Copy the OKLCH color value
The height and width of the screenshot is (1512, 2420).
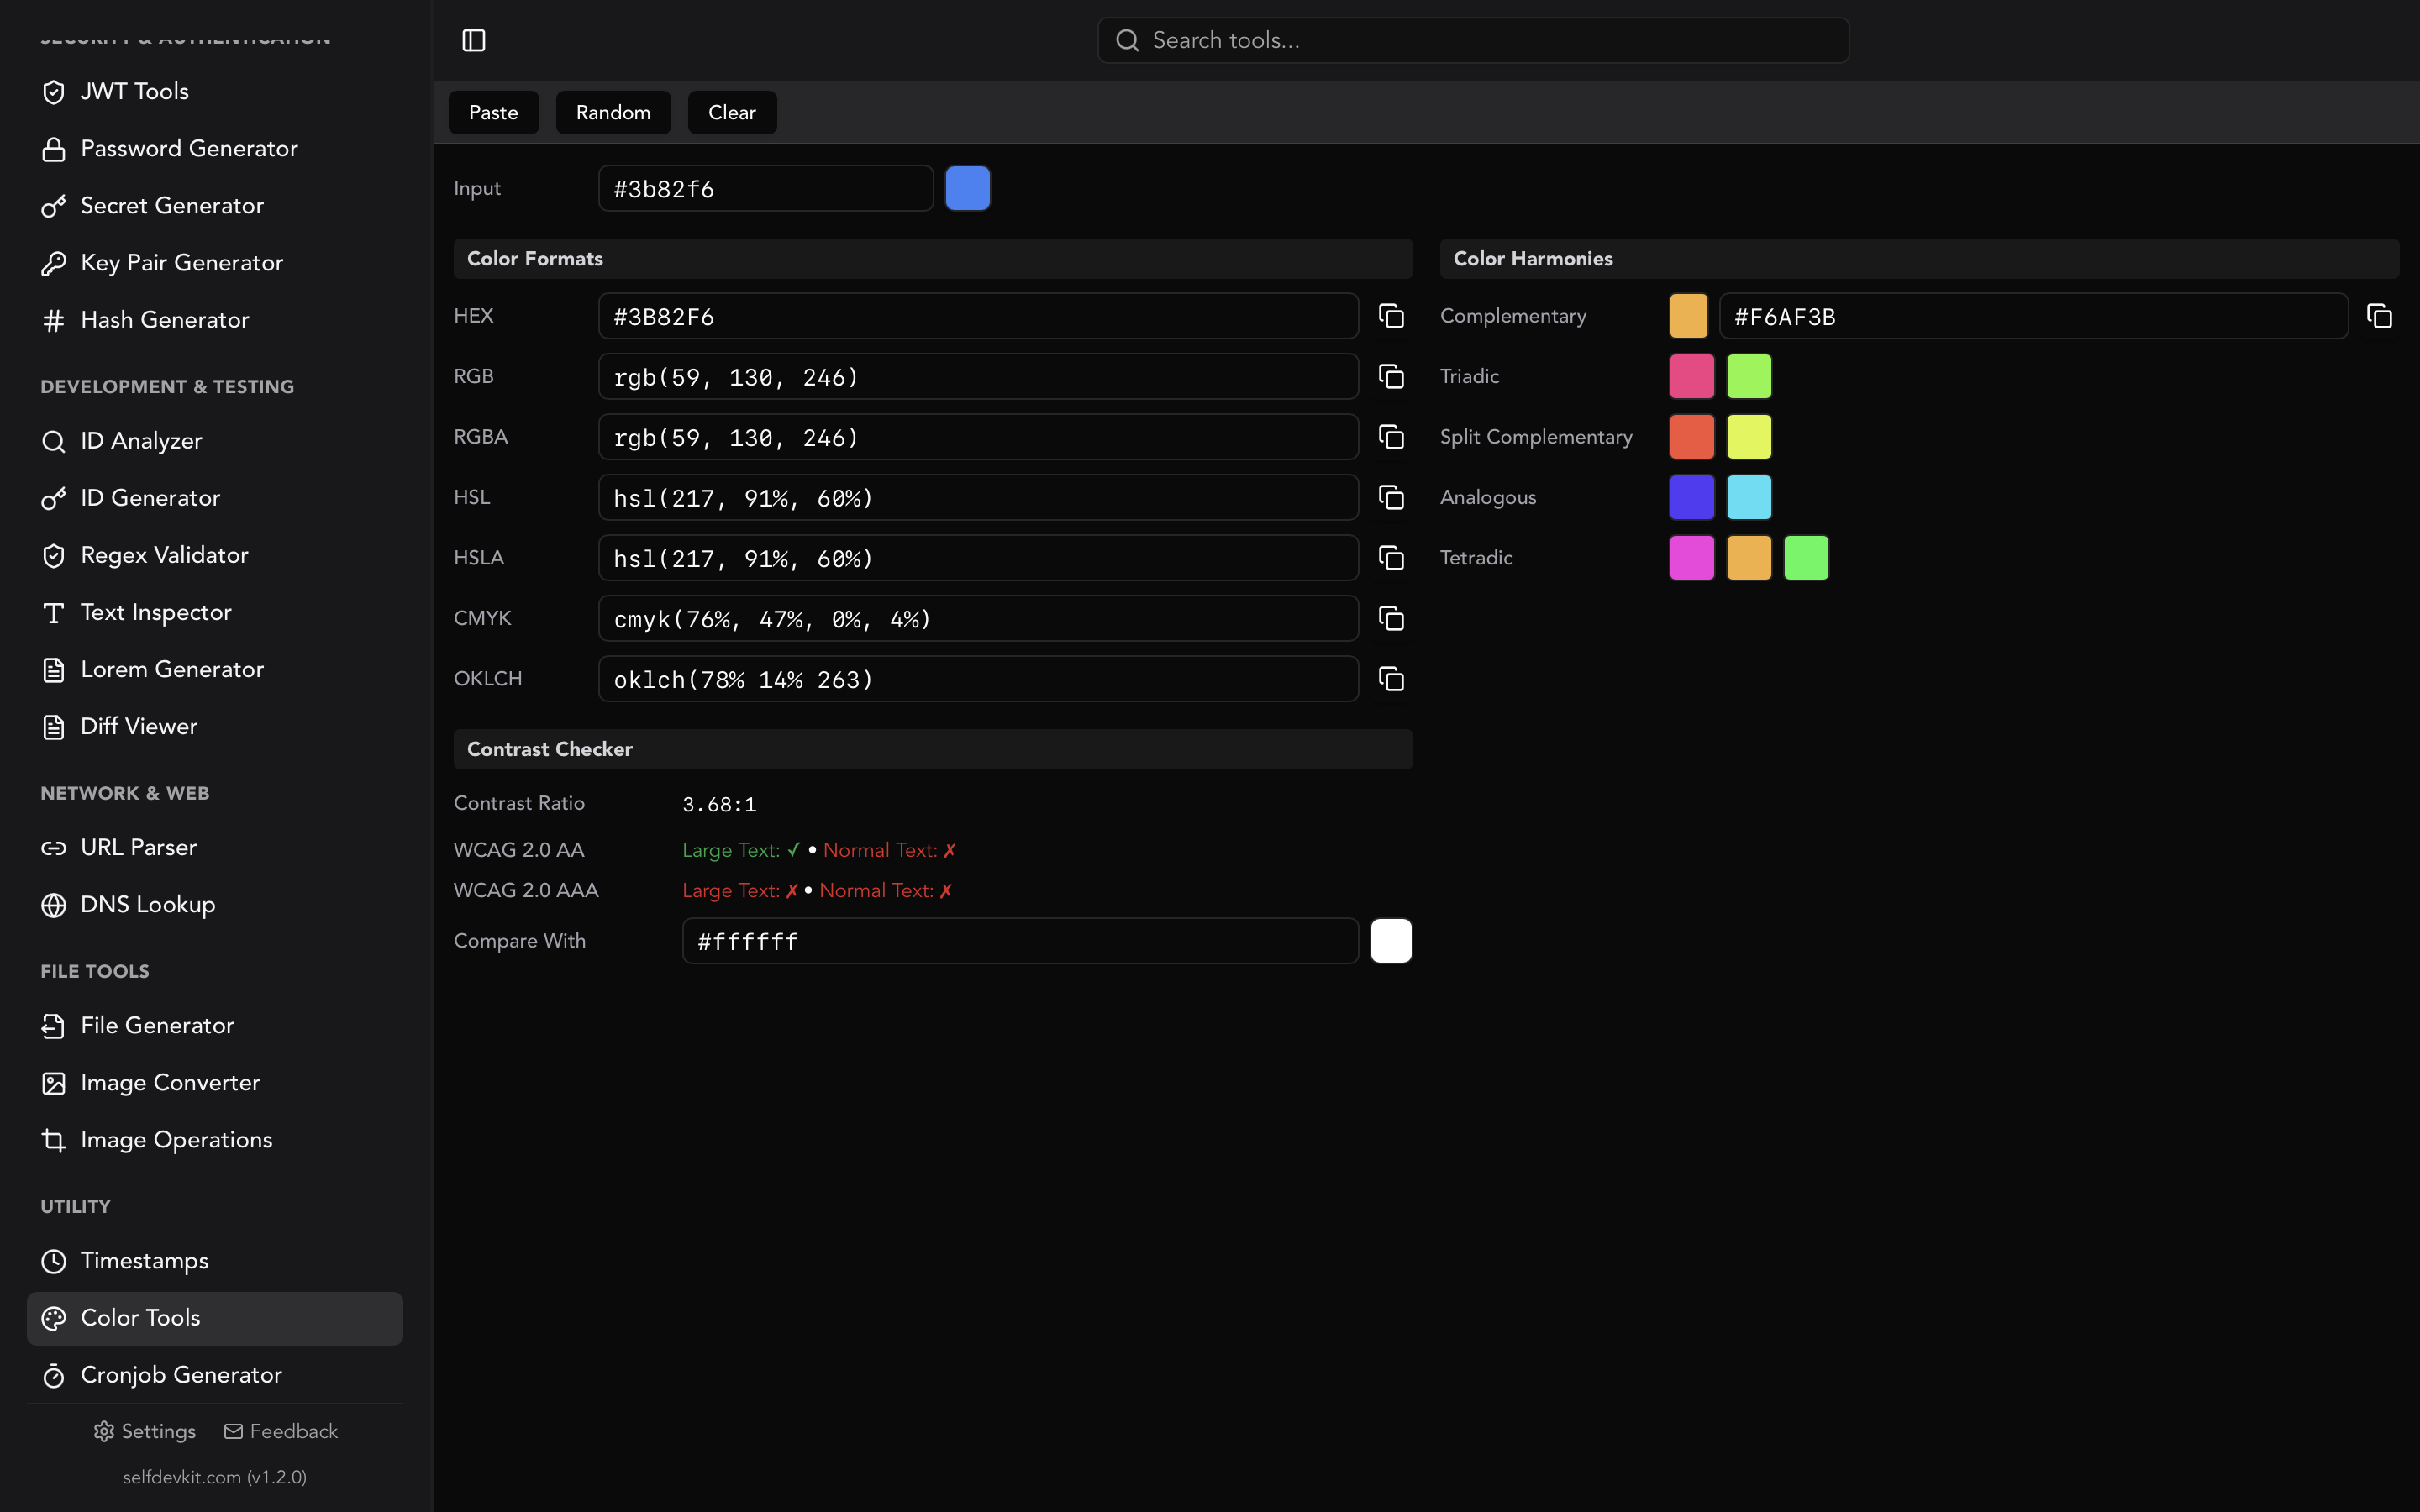pos(1391,679)
